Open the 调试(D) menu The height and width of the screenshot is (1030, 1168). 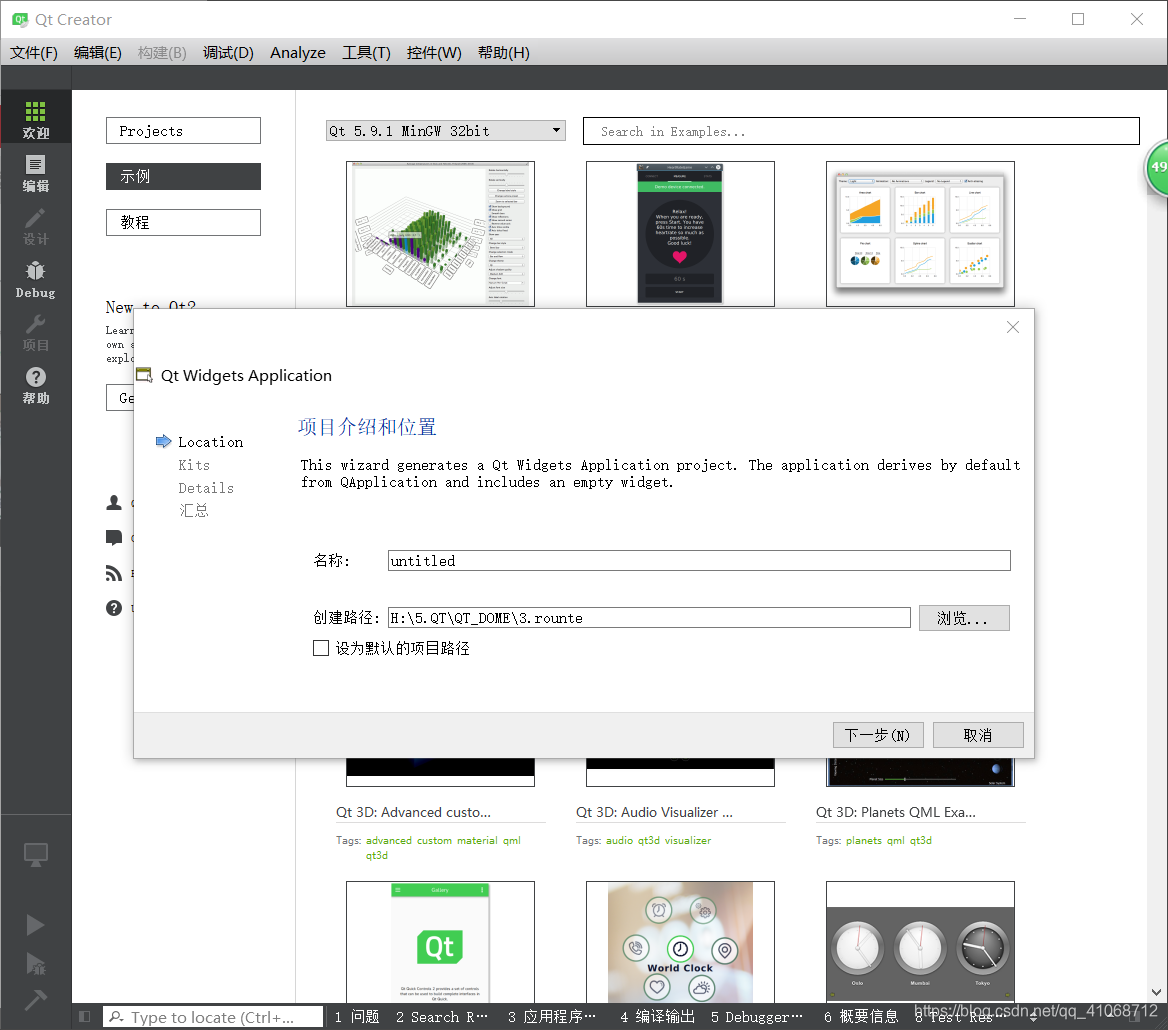(228, 53)
